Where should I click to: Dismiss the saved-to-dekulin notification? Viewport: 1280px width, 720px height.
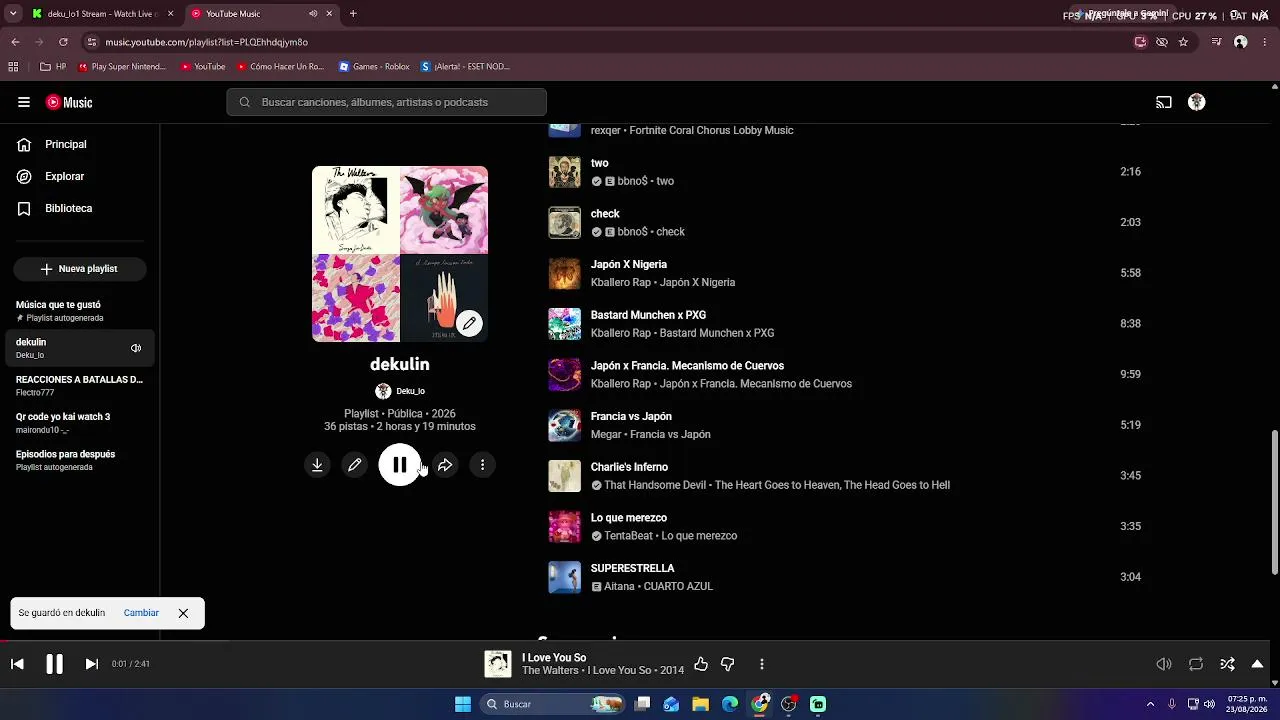point(183,613)
